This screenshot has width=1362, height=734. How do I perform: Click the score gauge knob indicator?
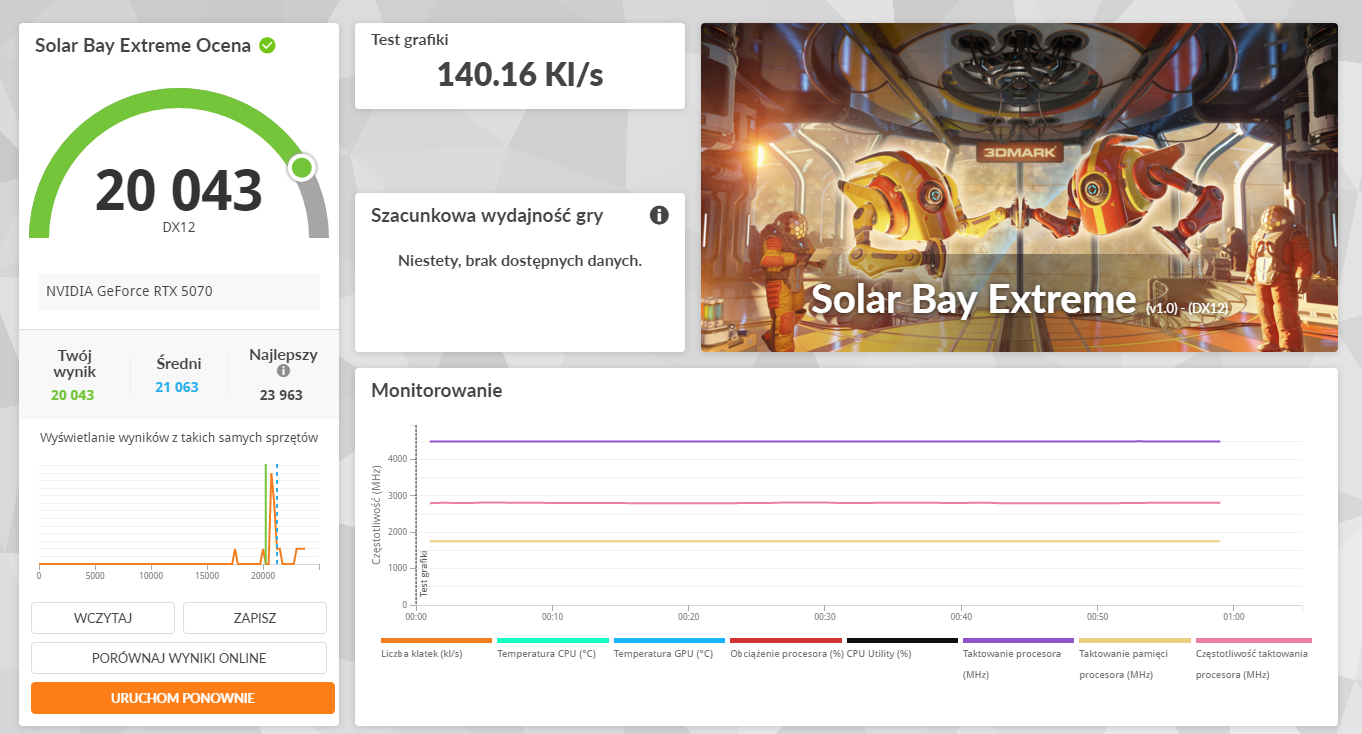(301, 168)
